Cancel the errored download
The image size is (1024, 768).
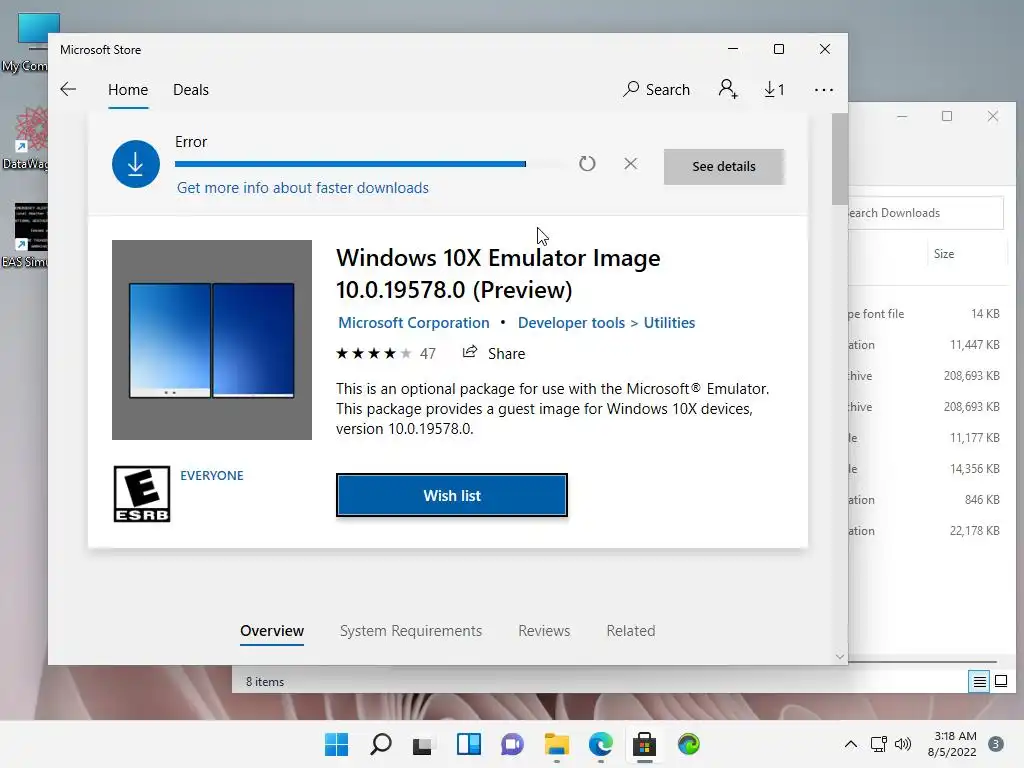tap(630, 164)
